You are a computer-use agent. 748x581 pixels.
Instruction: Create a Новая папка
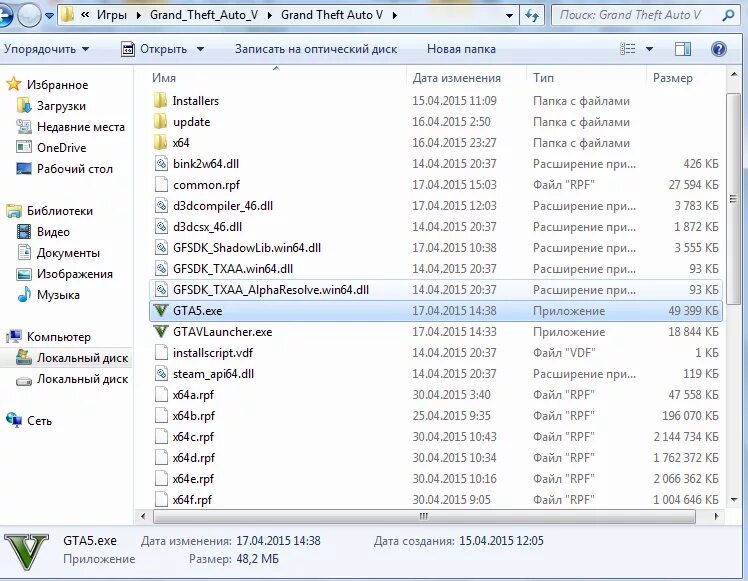pyautogui.click(x=461, y=49)
